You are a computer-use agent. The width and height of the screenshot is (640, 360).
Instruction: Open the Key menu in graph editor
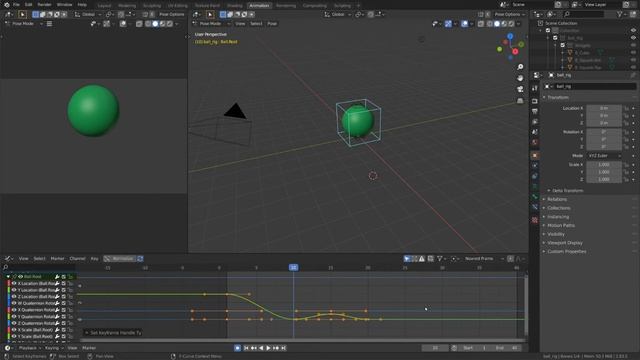pos(94,259)
